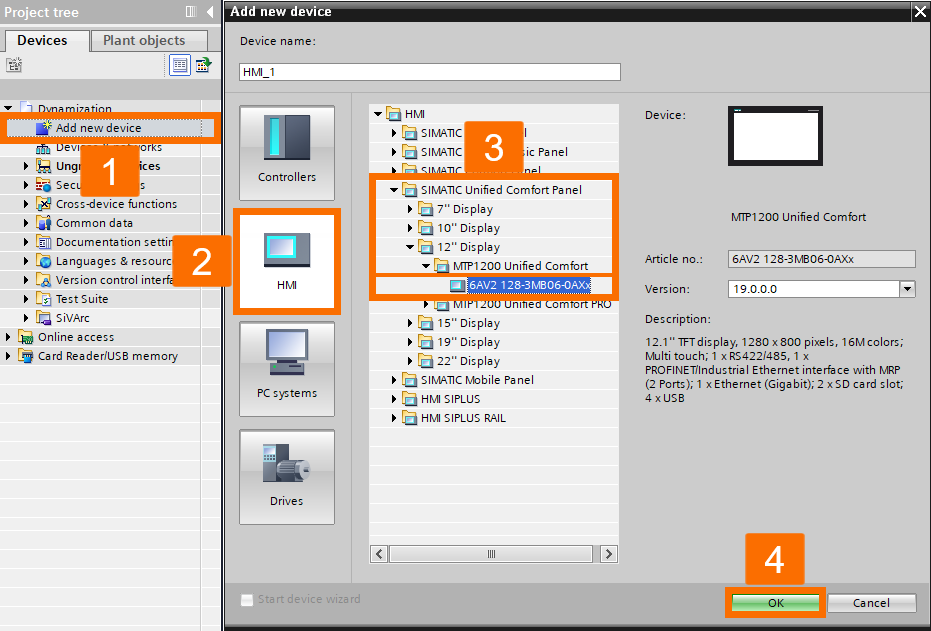Image resolution: width=931 pixels, height=631 pixels.
Task: Click the SiVArc icon
Action: (43, 318)
